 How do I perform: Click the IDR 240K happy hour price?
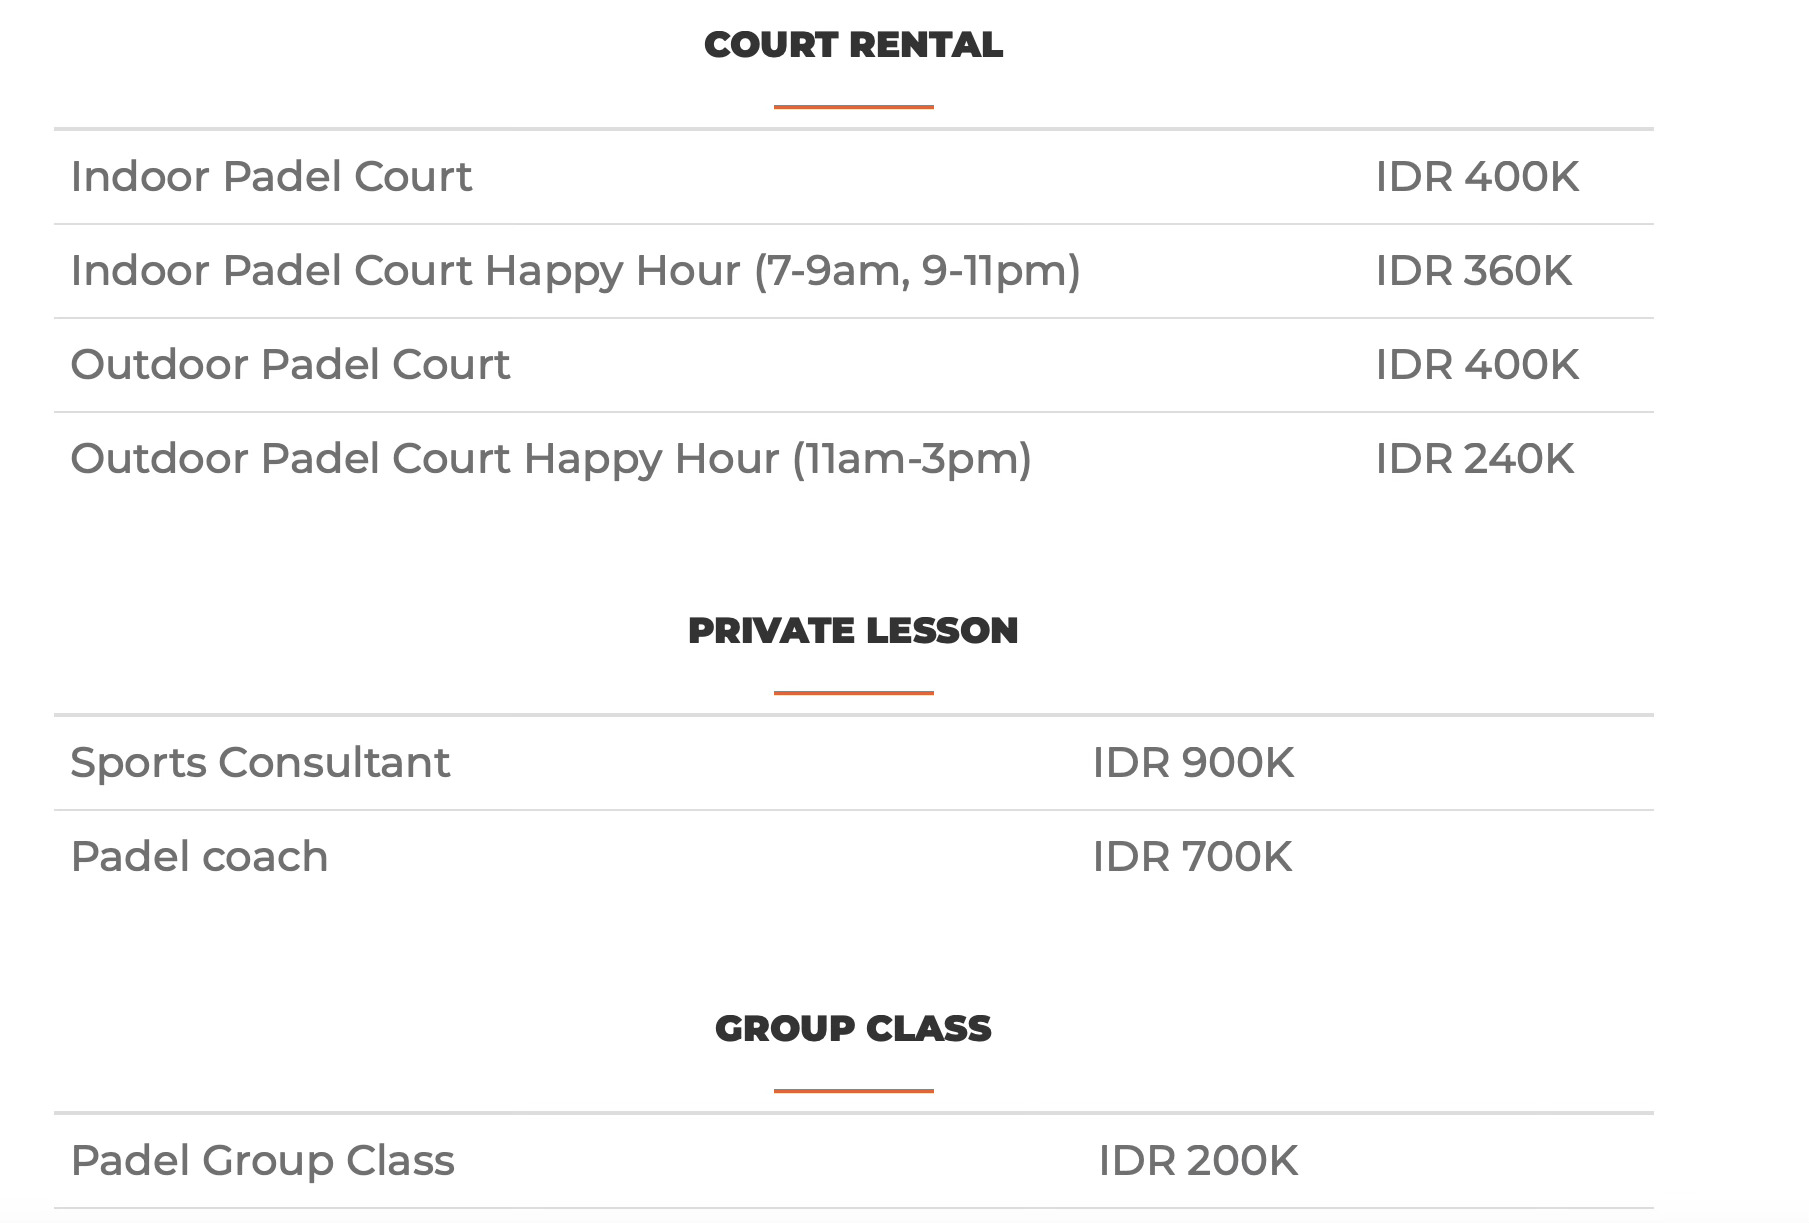(1474, 459)
